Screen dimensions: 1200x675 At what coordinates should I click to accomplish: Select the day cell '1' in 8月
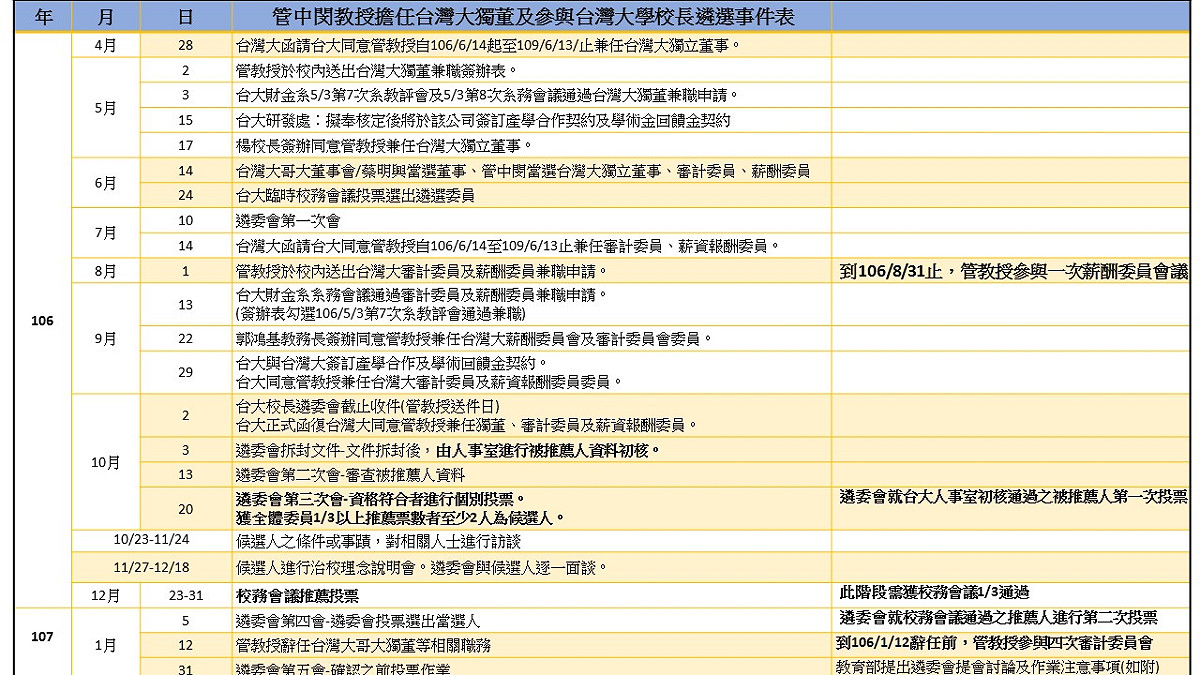click(x=185, y=271)
